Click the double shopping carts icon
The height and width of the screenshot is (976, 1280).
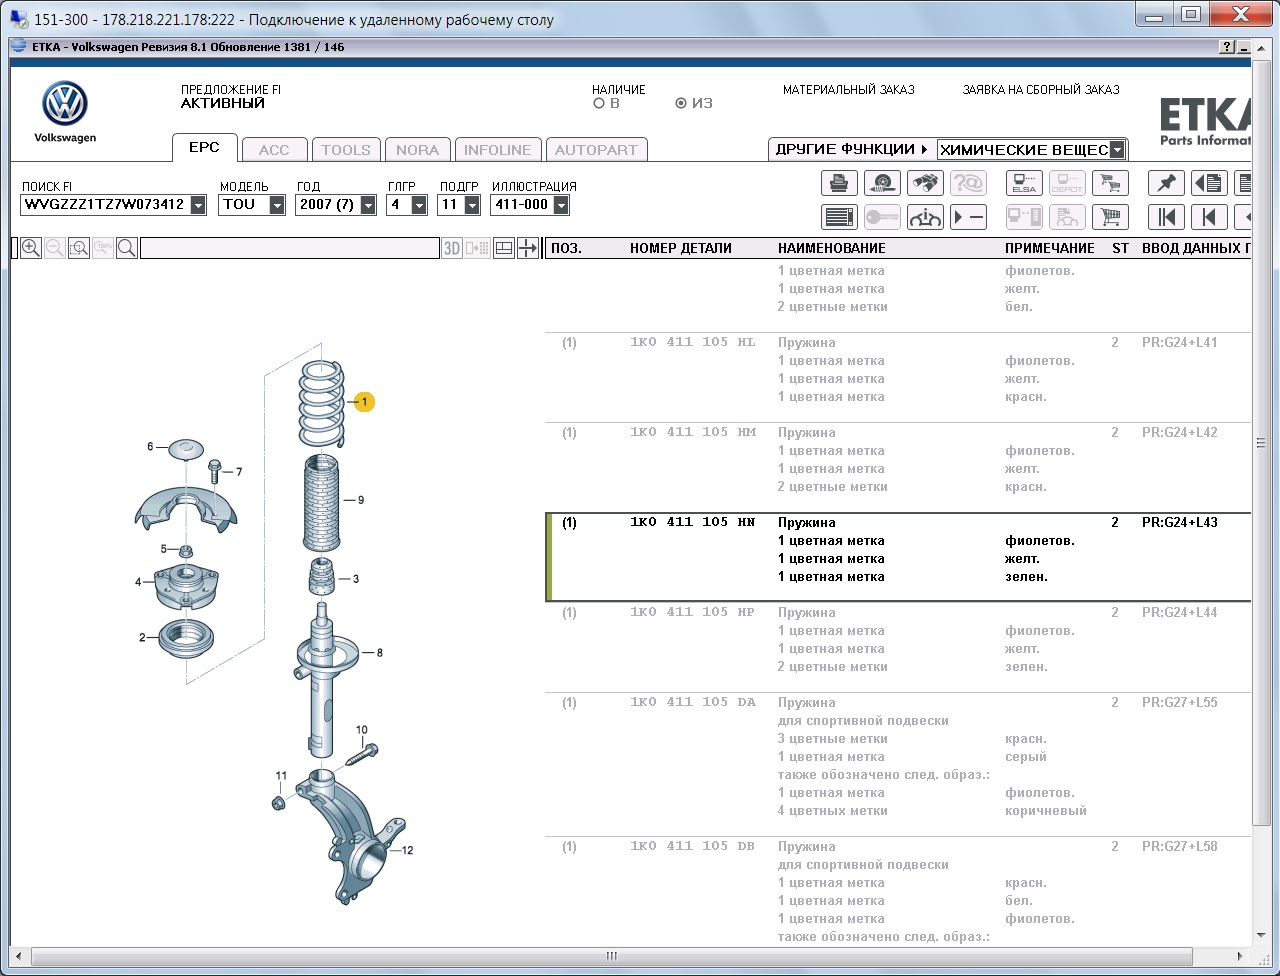click(1109, 183)
